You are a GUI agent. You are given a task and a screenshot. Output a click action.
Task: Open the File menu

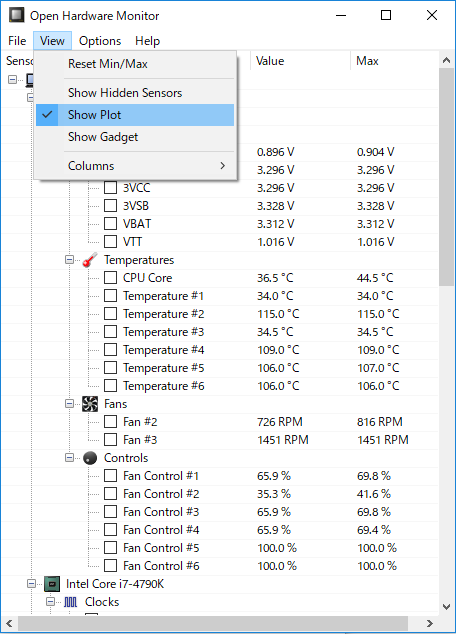tap(17, 41)
